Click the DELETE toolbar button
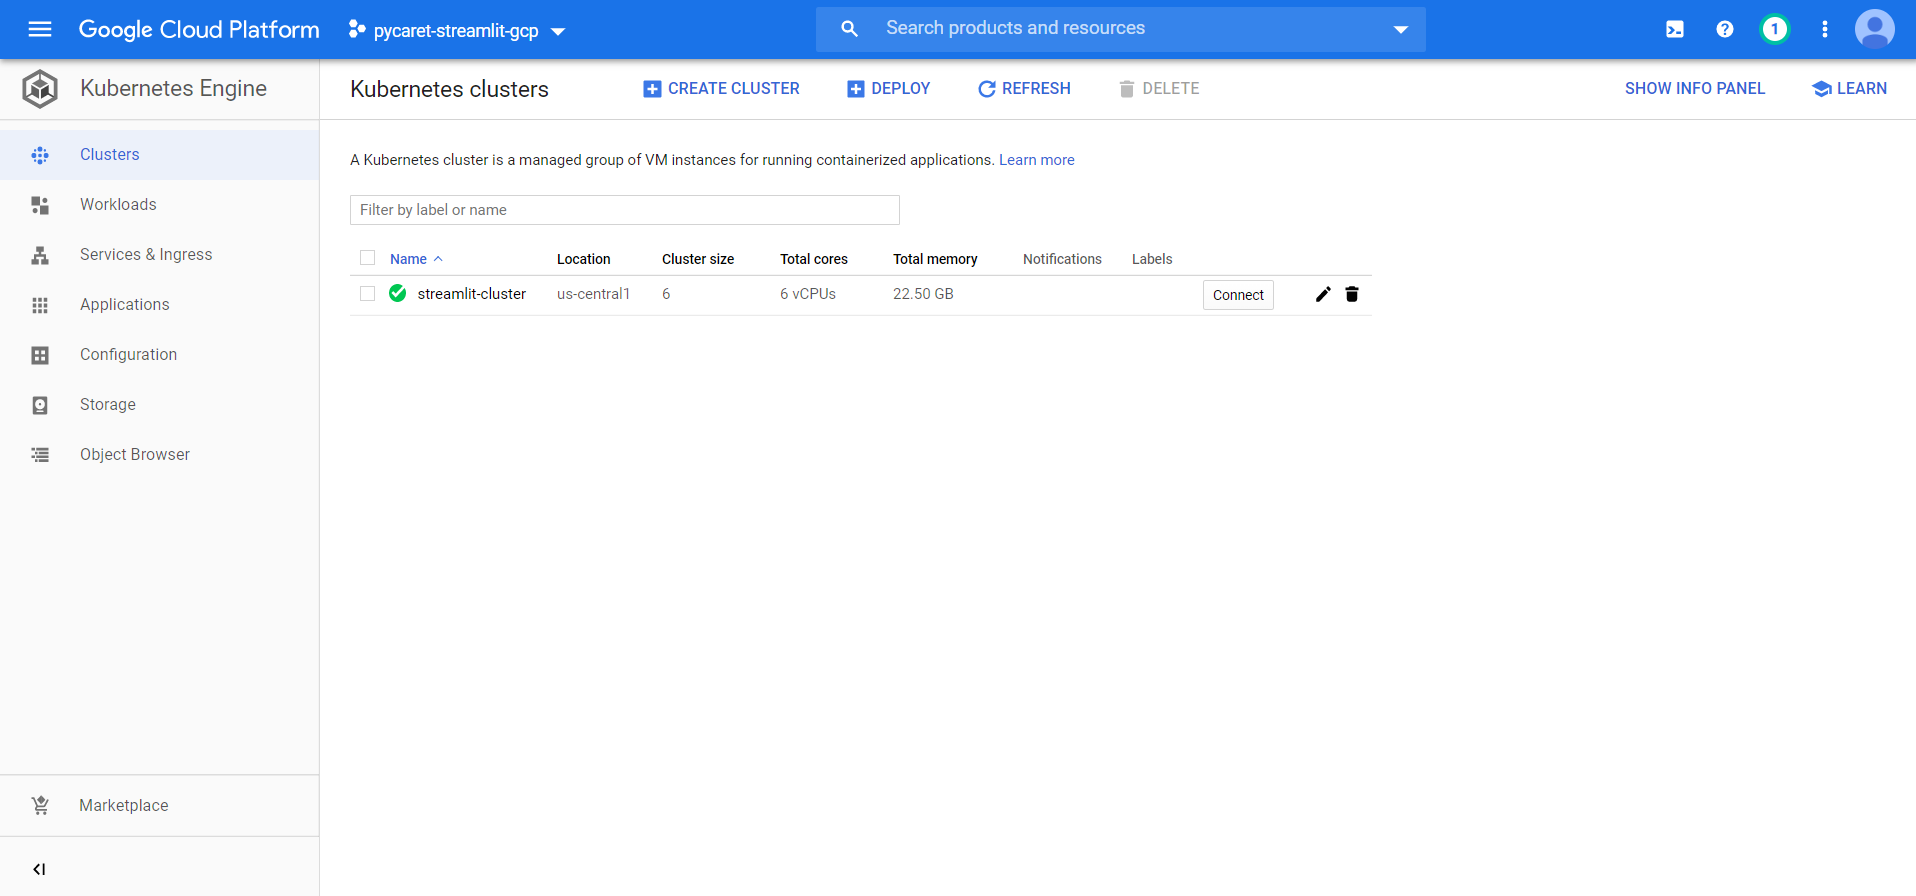This screenshot has height=896, width=1916. pyautogui.click(x=1159, y=89)
